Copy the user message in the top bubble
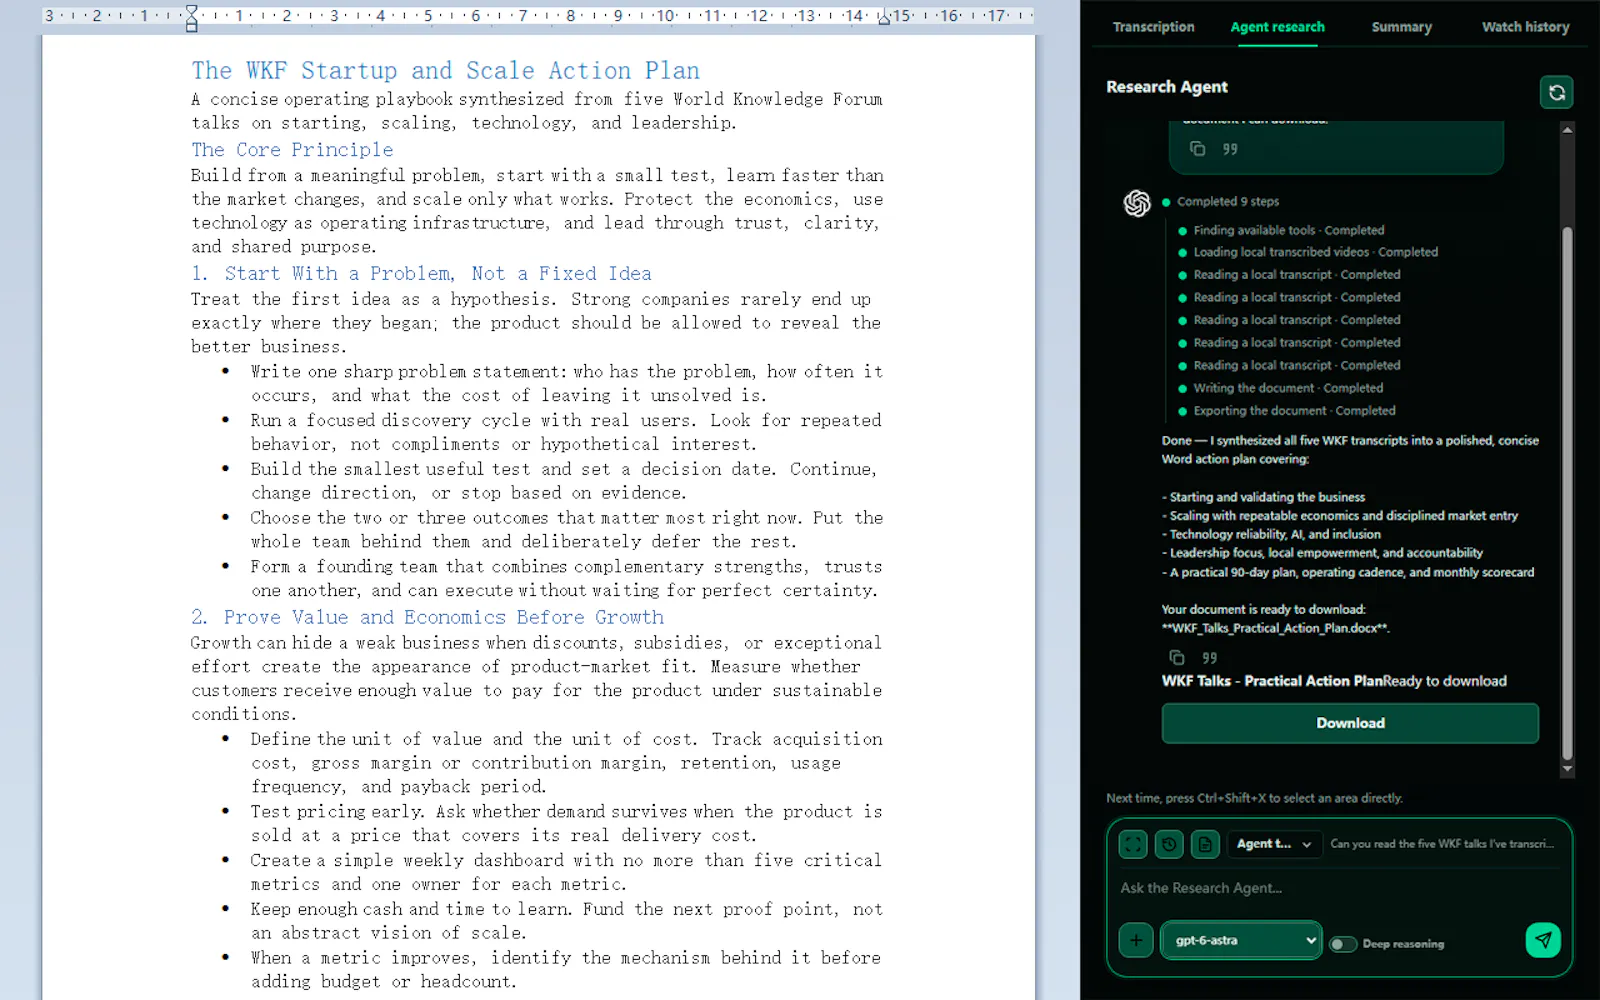This screenshot has height=1000, width=1600. click(1197, 149)
